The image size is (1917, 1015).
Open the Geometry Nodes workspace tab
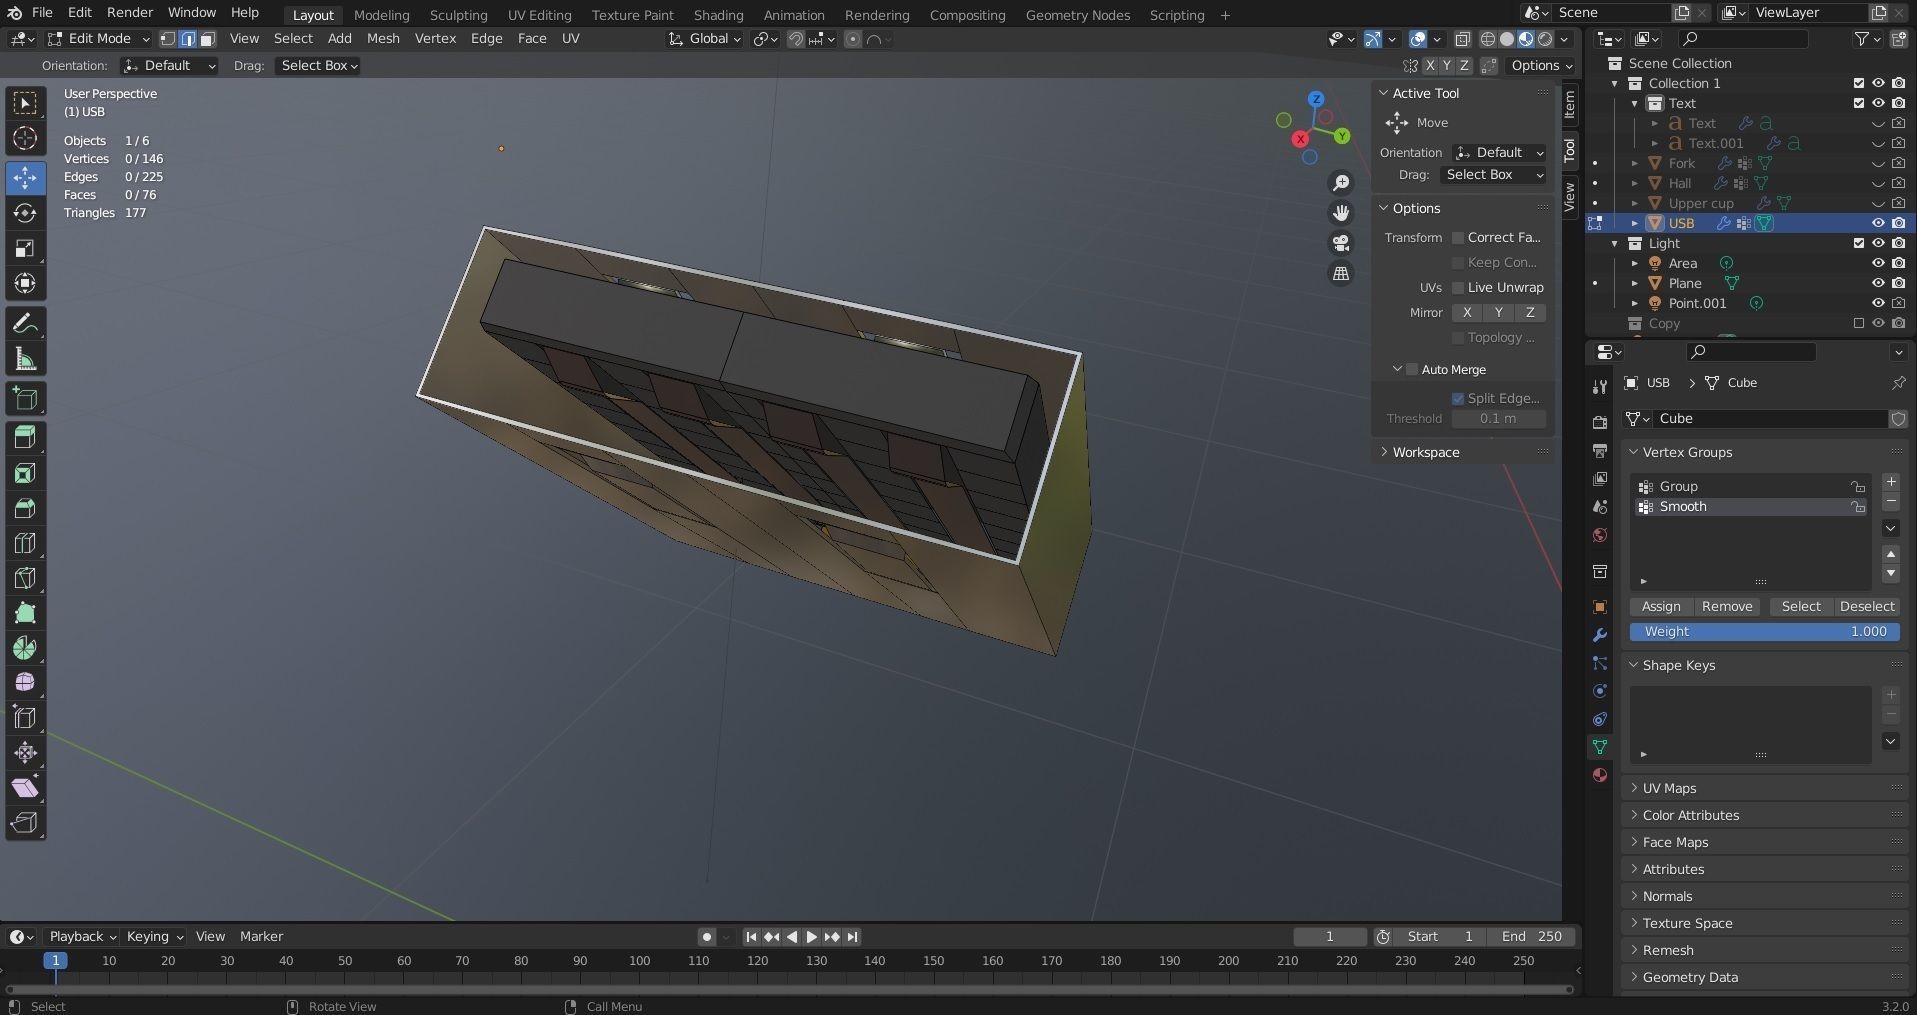[x=1077, y=15]
